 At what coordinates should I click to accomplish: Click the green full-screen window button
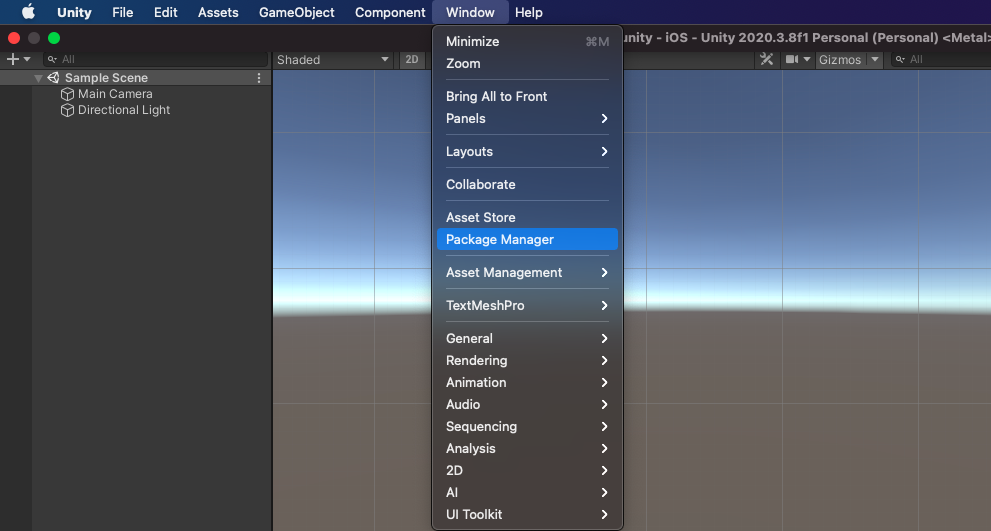[x=54, y=38]
